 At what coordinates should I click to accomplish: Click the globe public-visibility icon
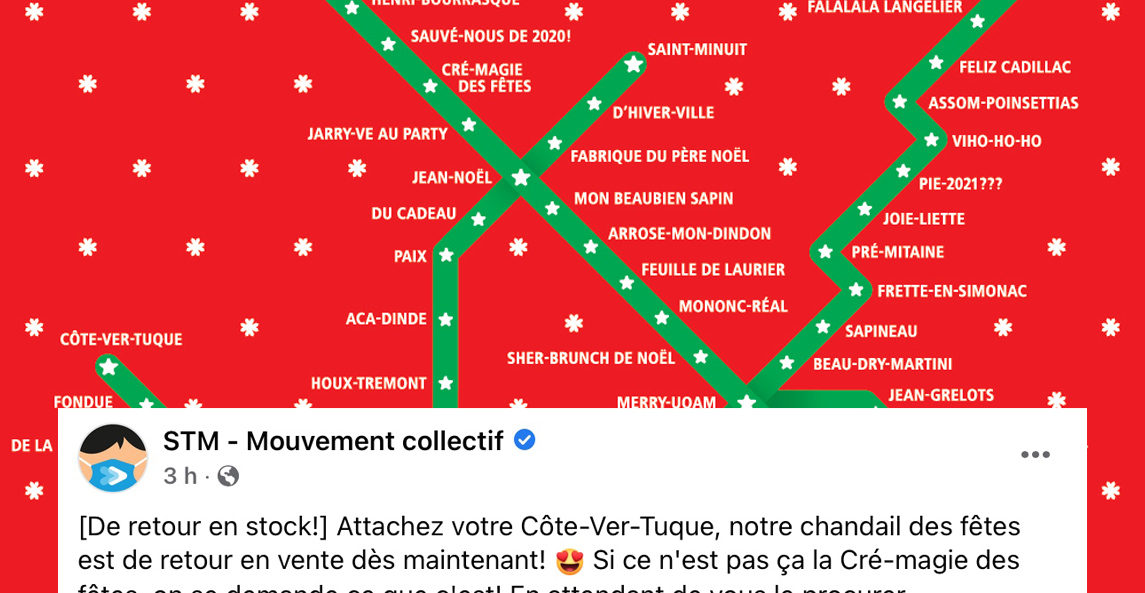[229, 477]
